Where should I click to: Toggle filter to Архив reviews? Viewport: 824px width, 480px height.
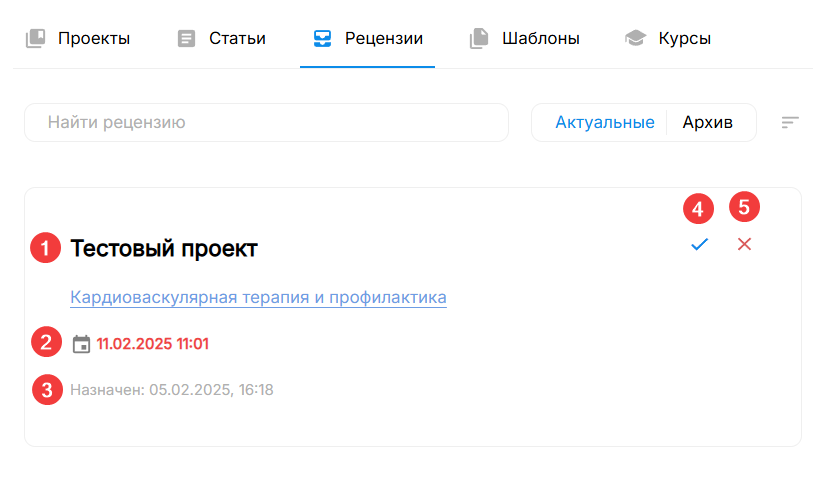(707, 122)
